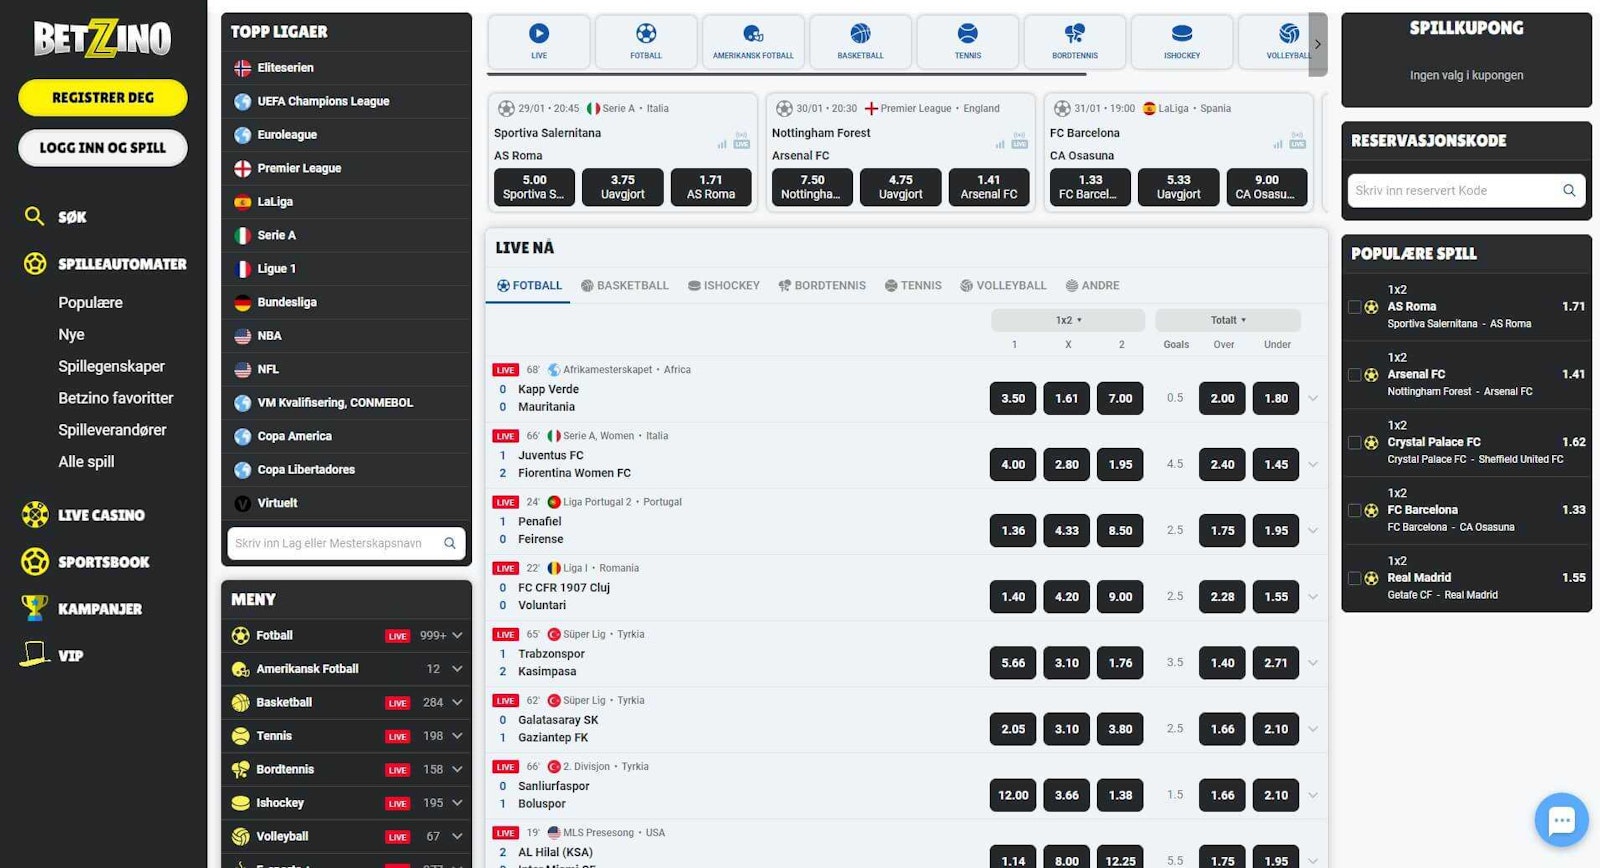Viewport: 1600px width, 868px height.
Task: Switch to the Bordtennis live tab
Action: (x=822, y=285)
